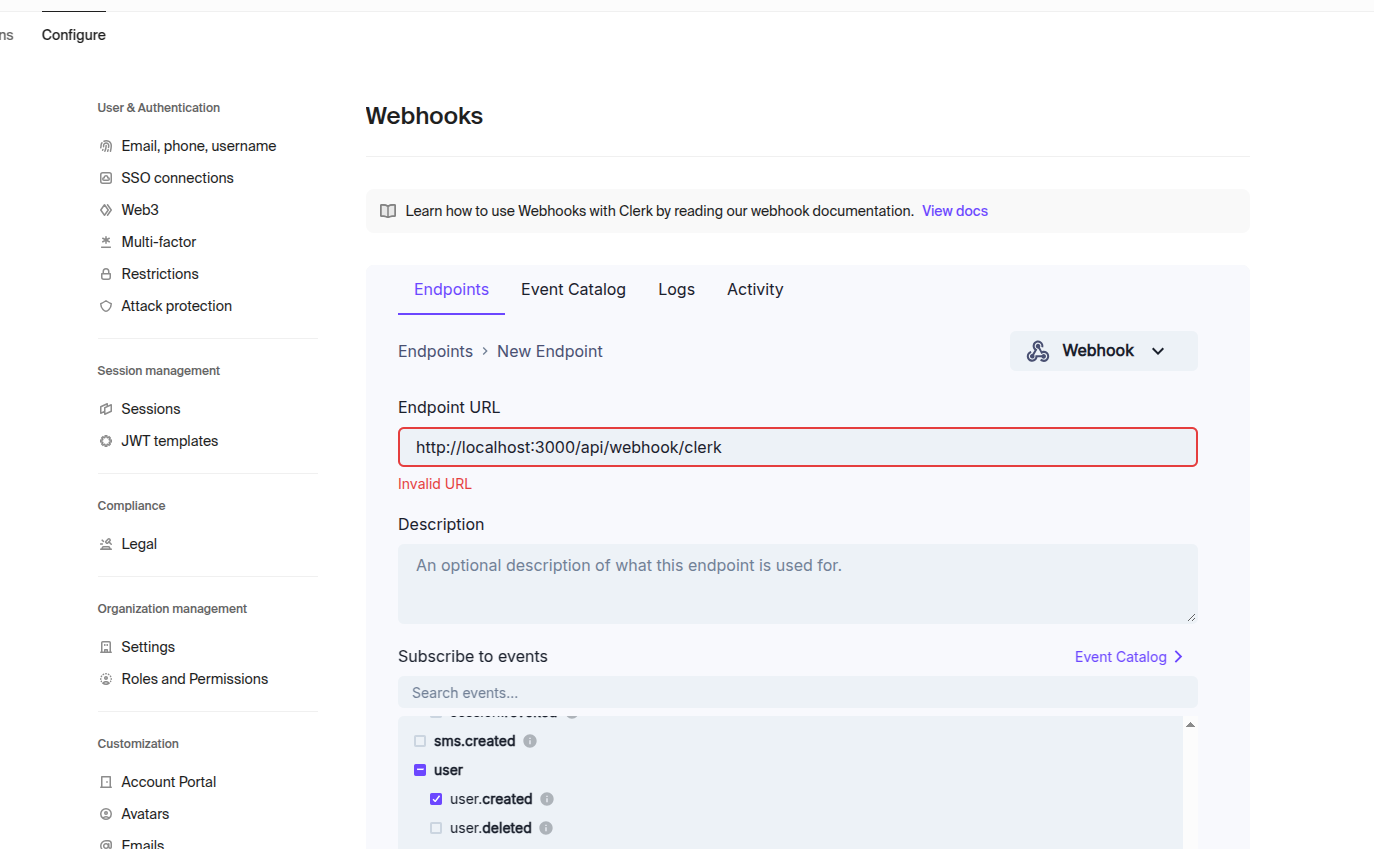This screenshot has width=1374, height=849.
Task: Click the webhook logo icon in selector
Action: [1038, 351]
